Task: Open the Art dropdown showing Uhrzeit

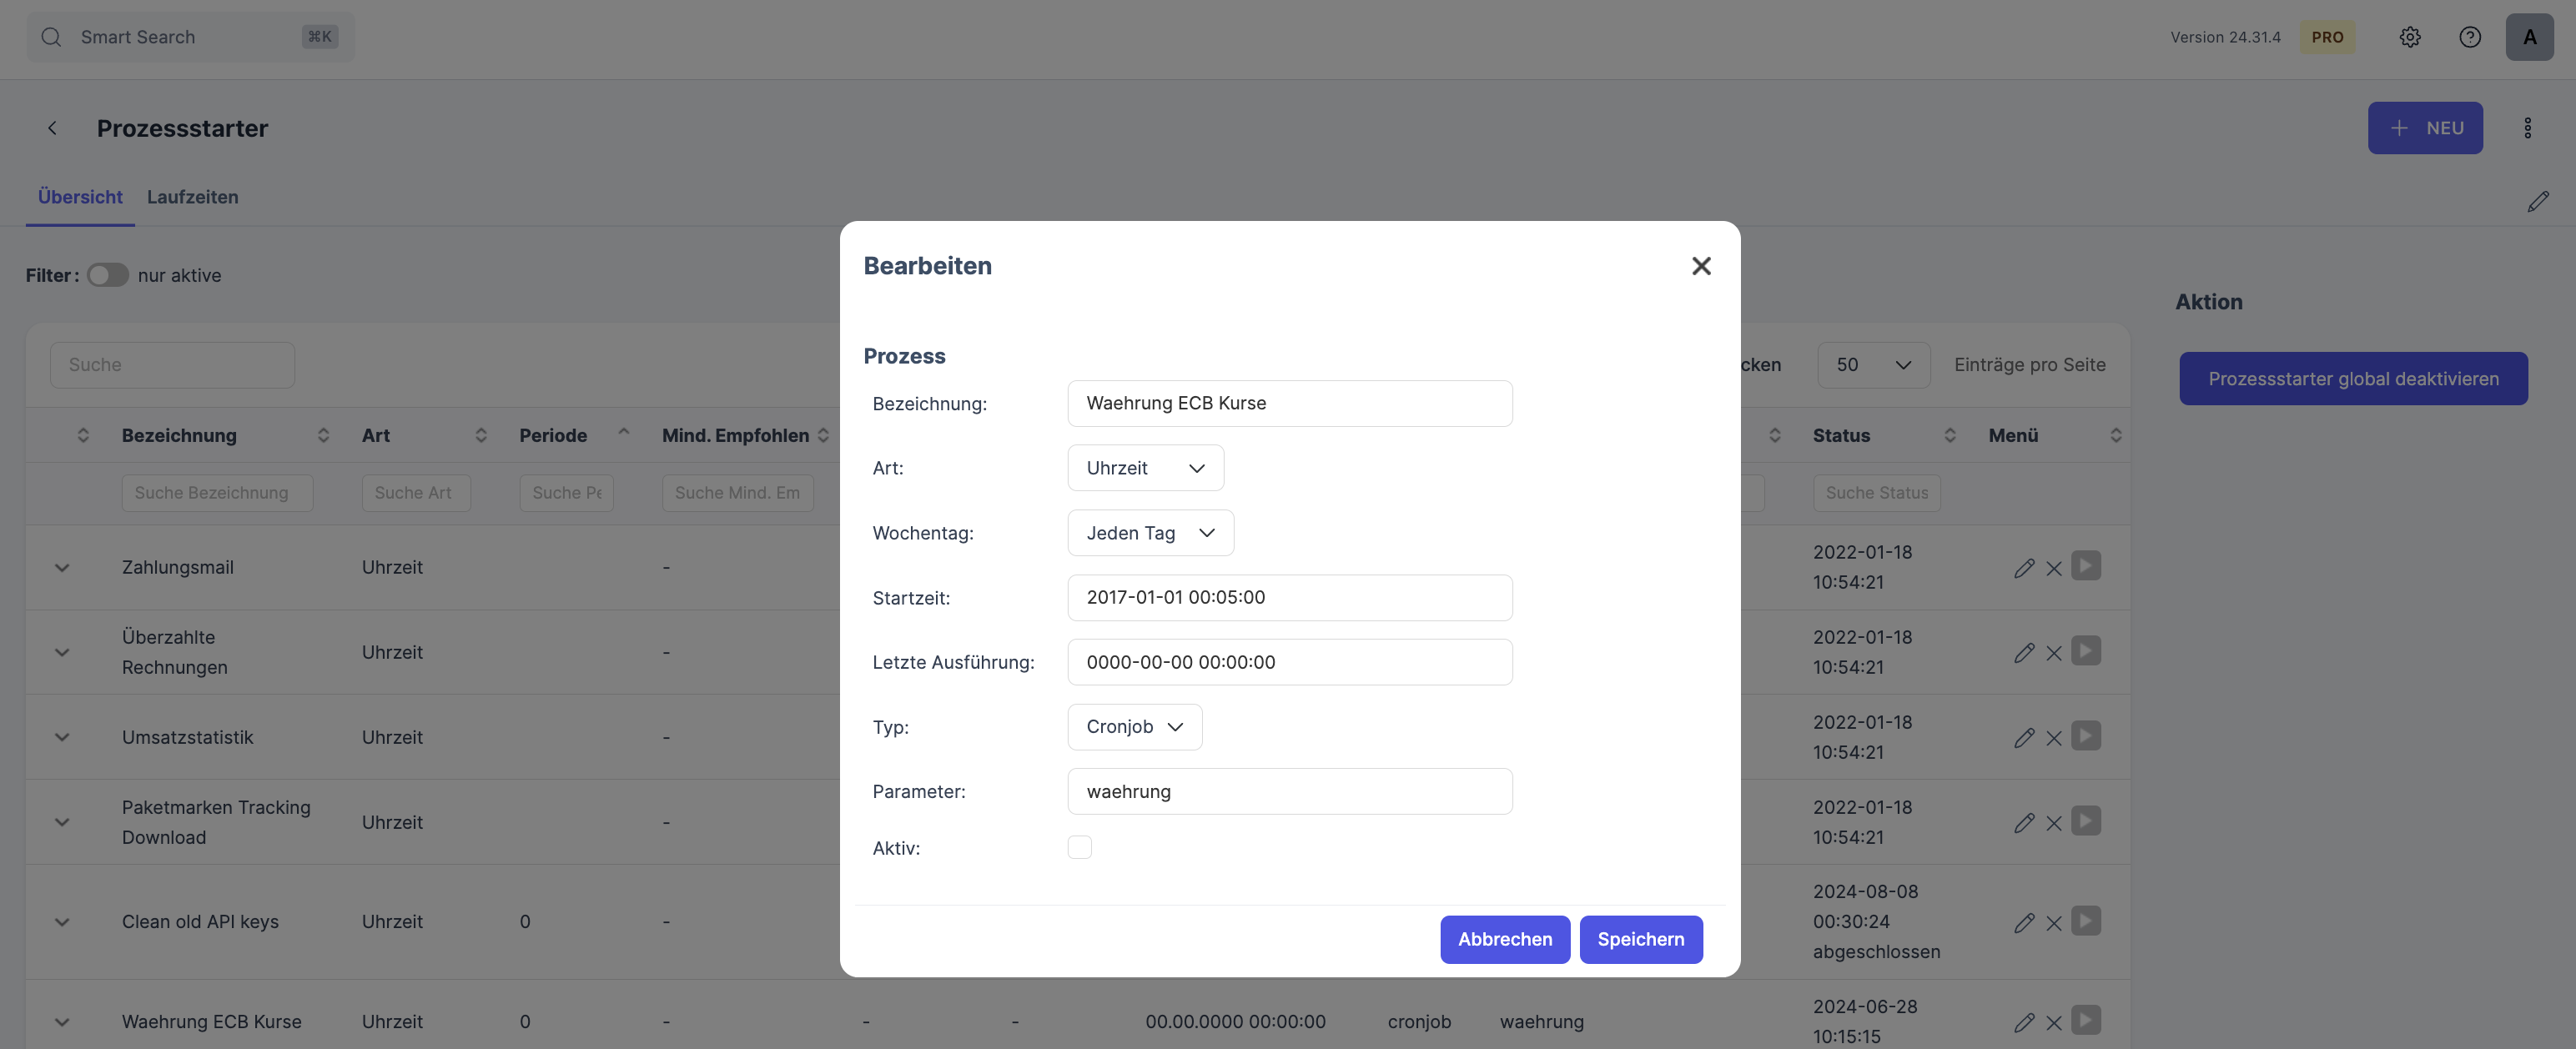Action: [x=1145, y=468]
